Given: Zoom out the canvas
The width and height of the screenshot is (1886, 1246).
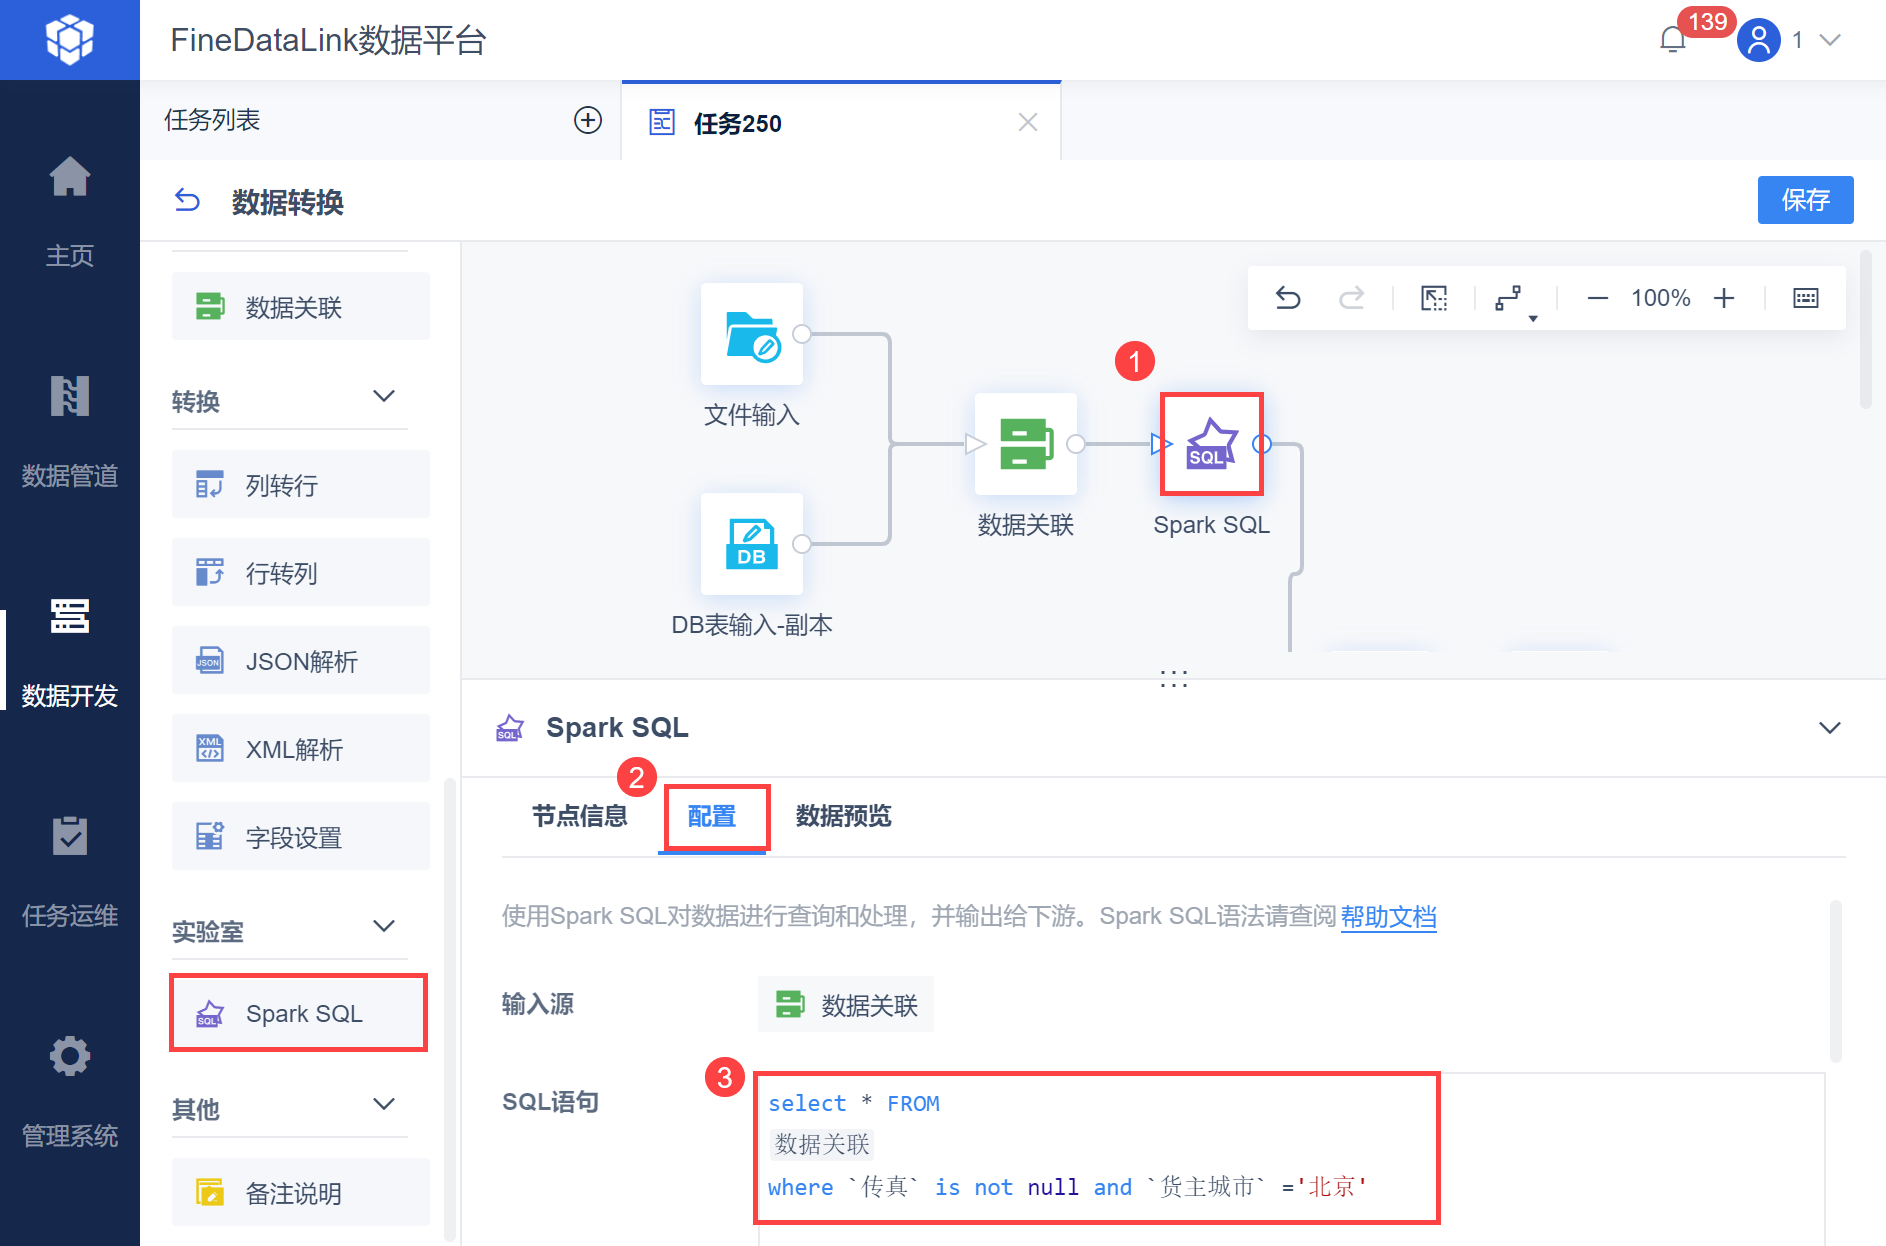Looking at the screenshot, I should pos(1598,298).
